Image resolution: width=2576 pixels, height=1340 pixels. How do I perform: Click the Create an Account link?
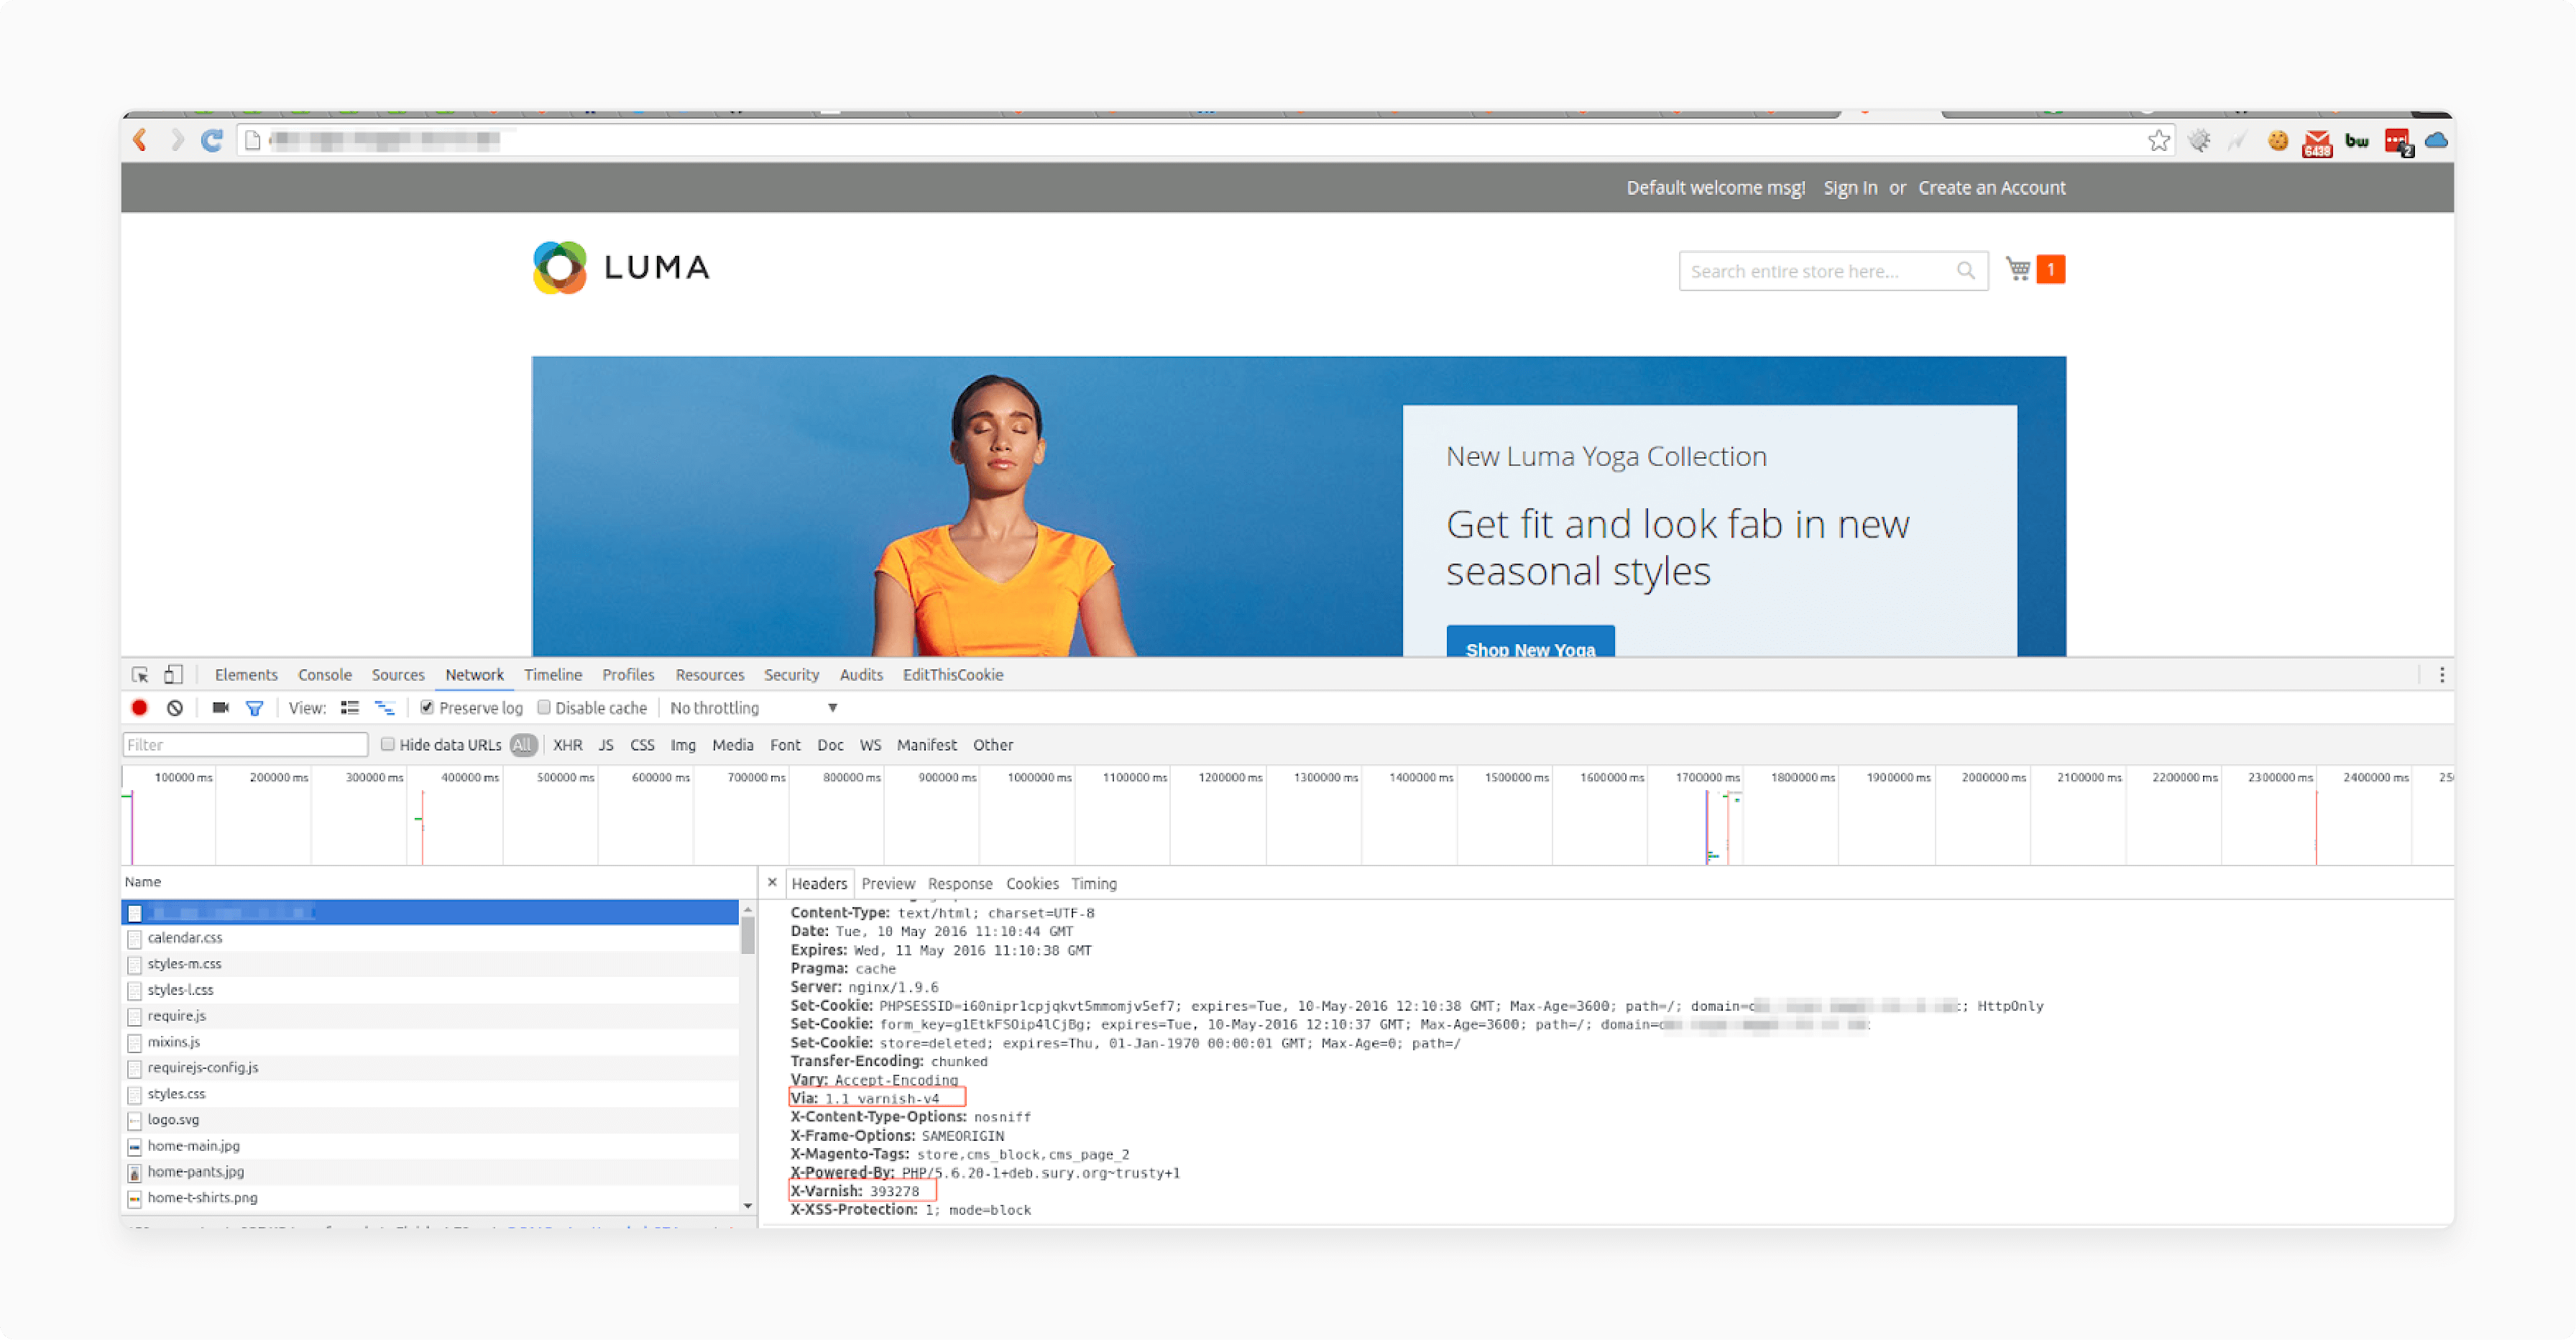pos(1991,188)
